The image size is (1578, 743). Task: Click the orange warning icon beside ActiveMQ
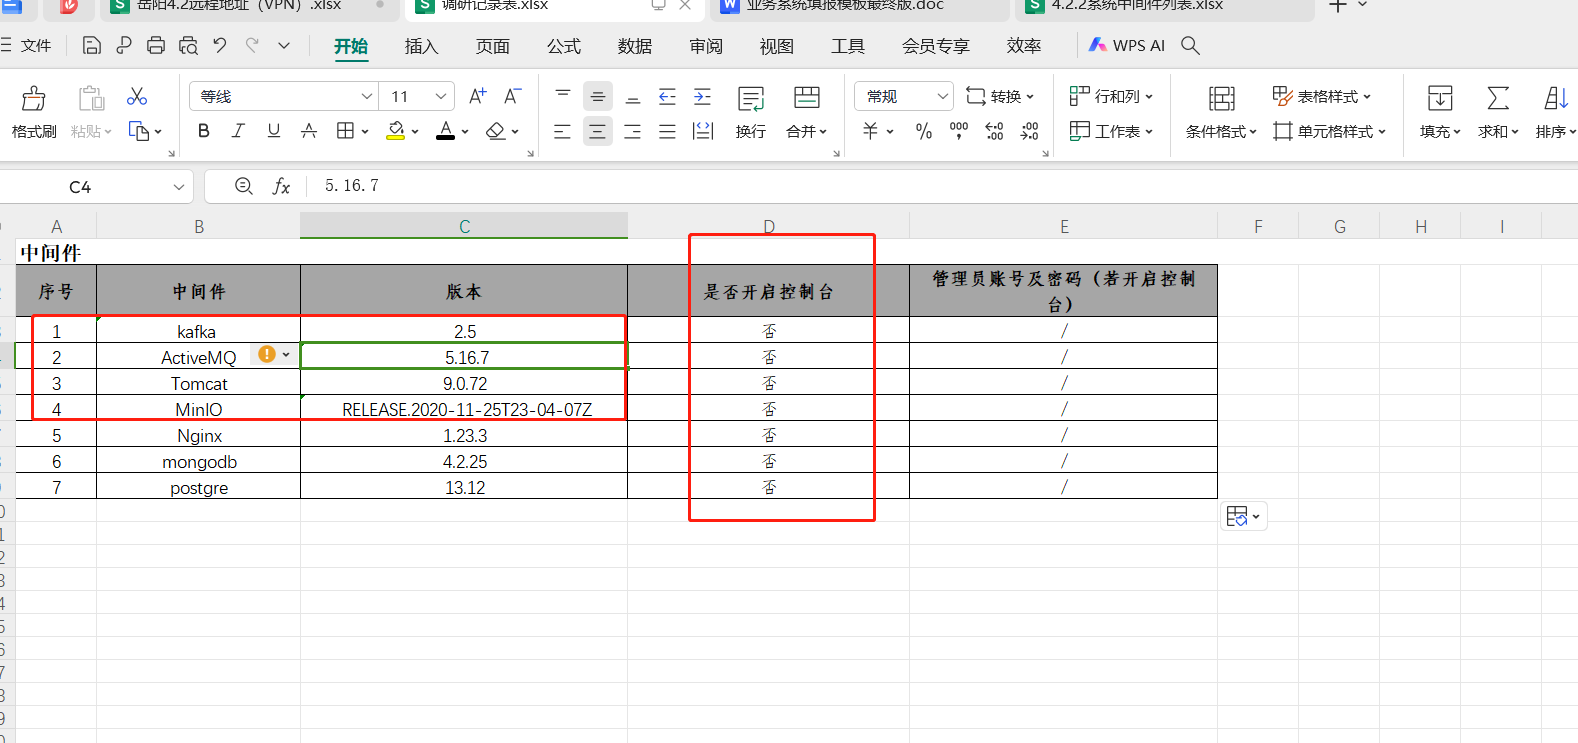click(x=267, y=354)
